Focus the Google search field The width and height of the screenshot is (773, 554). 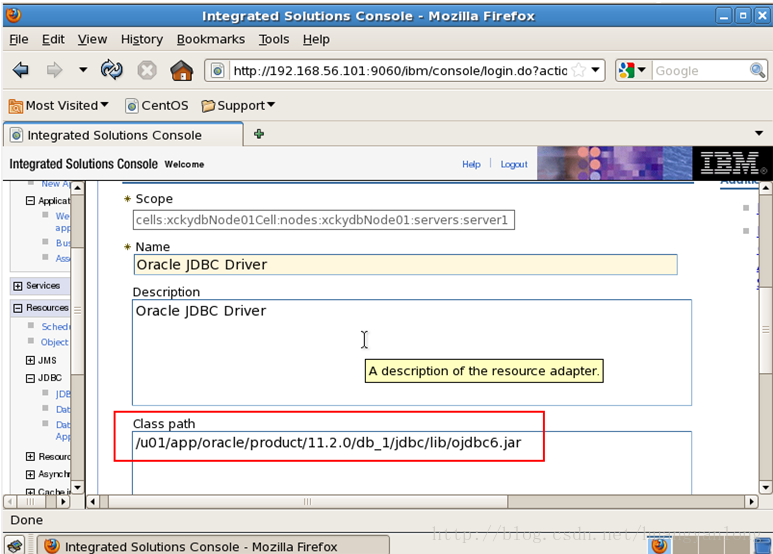[x=701, y=70]
